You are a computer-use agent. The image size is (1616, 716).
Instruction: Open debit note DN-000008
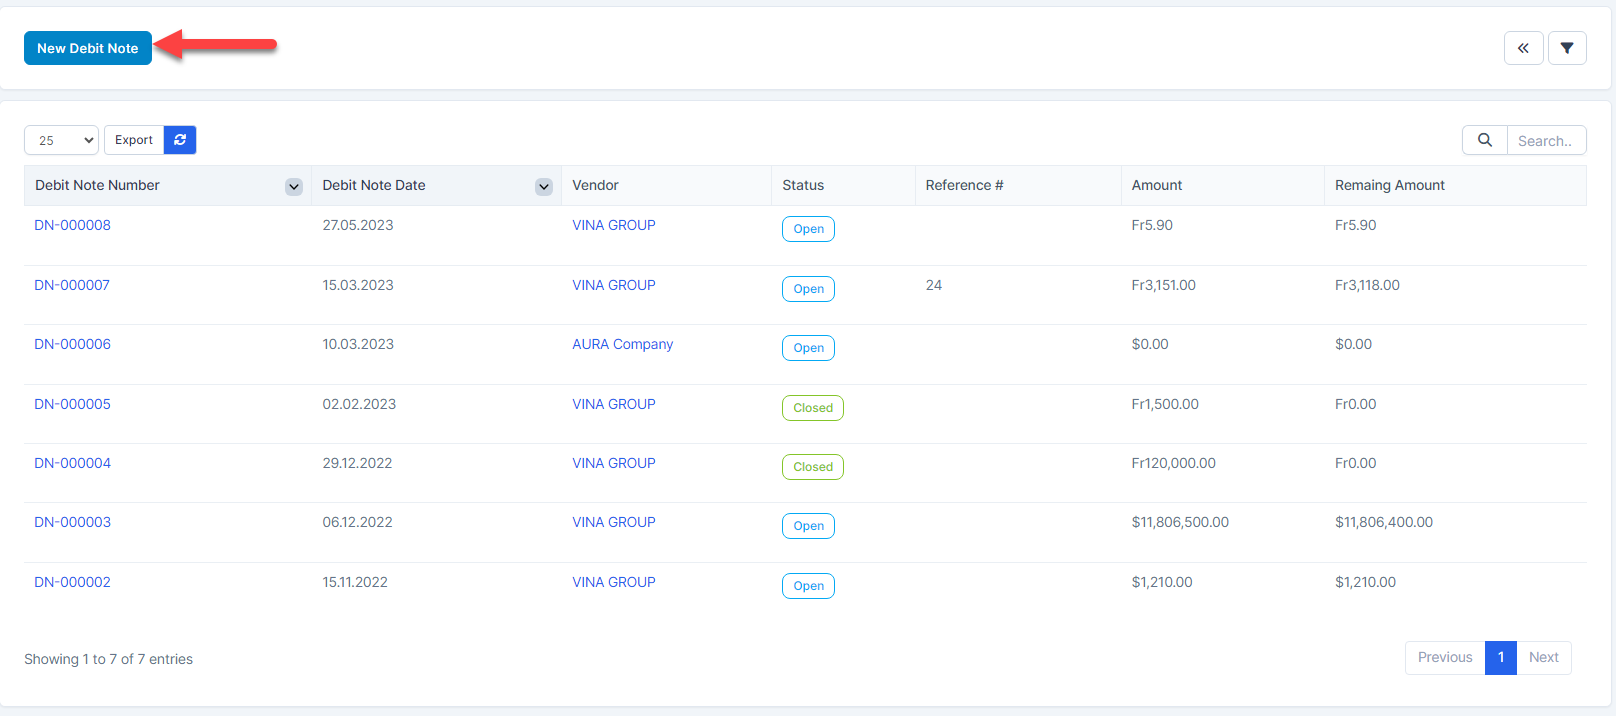(72, 225)
